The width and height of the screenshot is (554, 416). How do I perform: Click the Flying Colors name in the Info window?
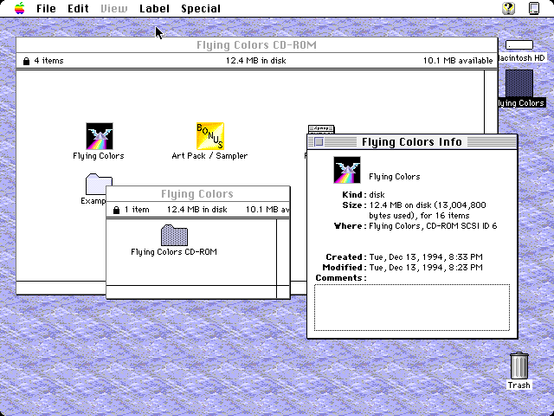pos(394,177)
